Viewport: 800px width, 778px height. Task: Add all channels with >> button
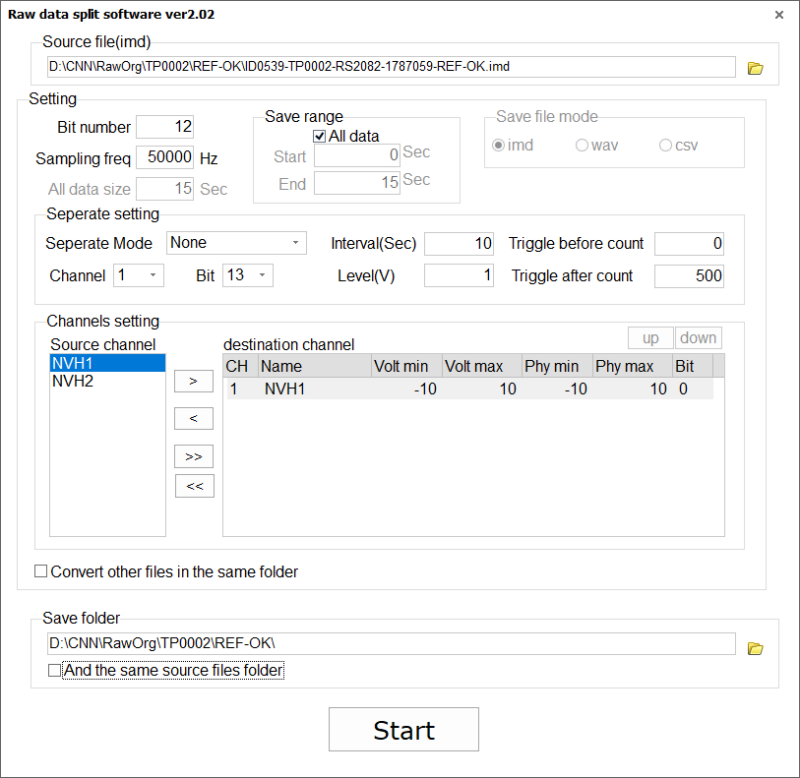pos(193,456)
